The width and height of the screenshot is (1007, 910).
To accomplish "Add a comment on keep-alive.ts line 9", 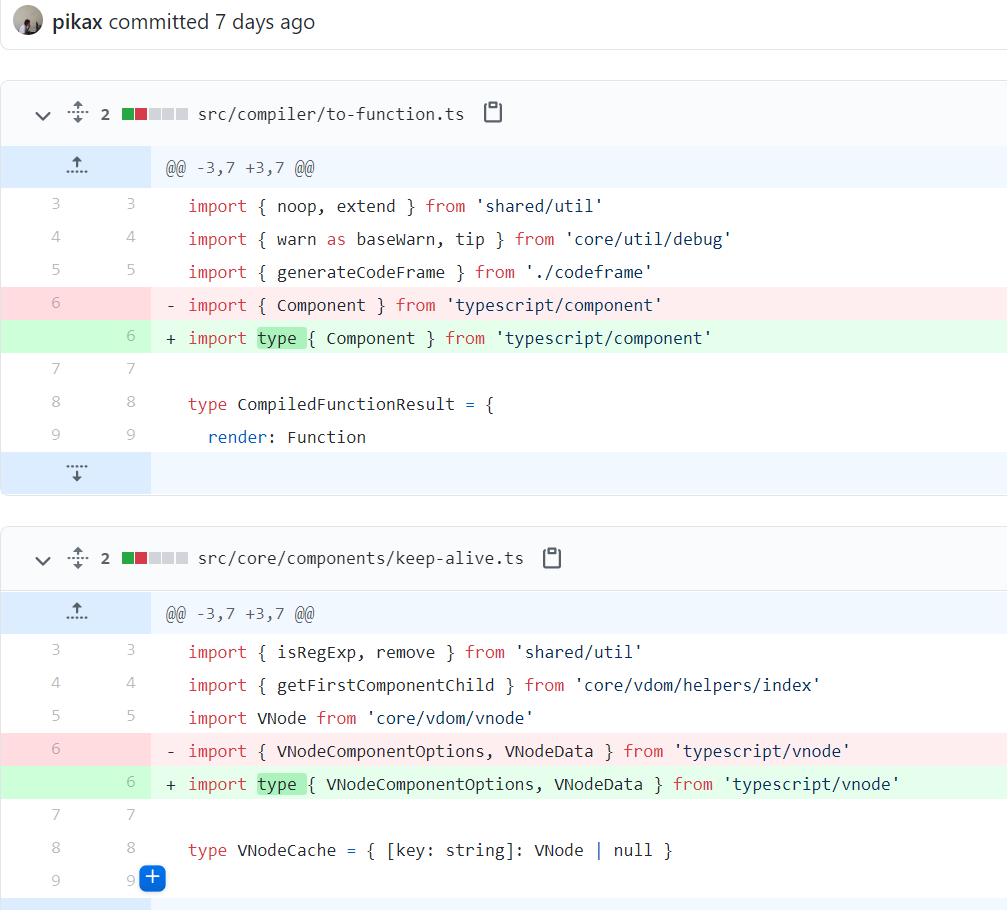I will [x=152, y=879].
